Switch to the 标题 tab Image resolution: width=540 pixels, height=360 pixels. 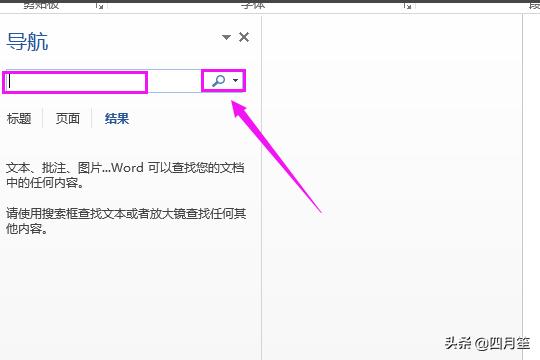click(x=19, y=119)
